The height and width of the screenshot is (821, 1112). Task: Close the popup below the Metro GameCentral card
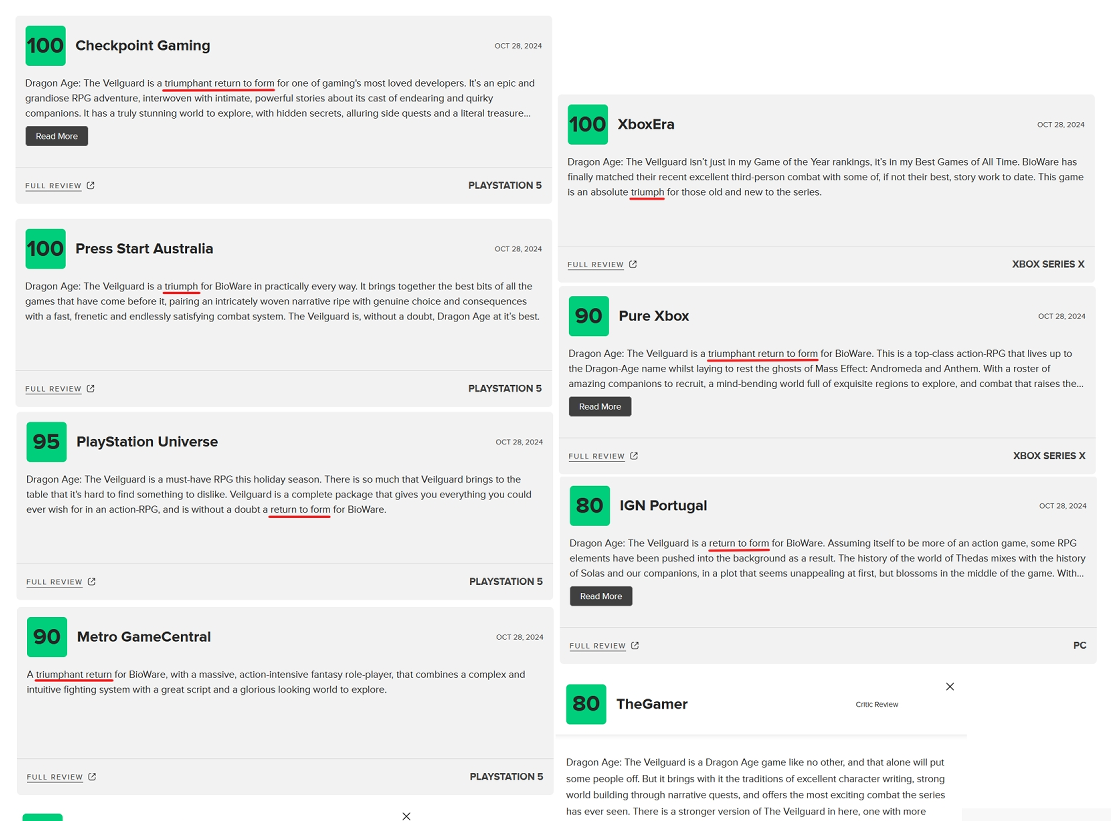406,816
